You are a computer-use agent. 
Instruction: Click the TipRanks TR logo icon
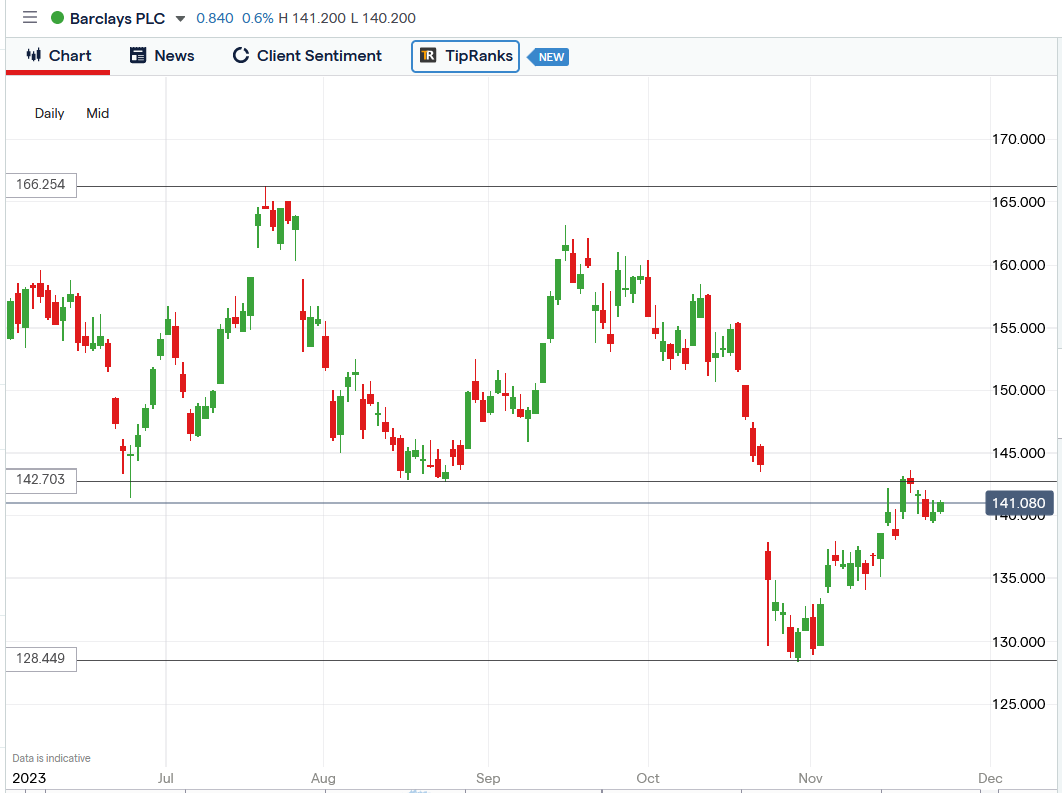[428, 56]
